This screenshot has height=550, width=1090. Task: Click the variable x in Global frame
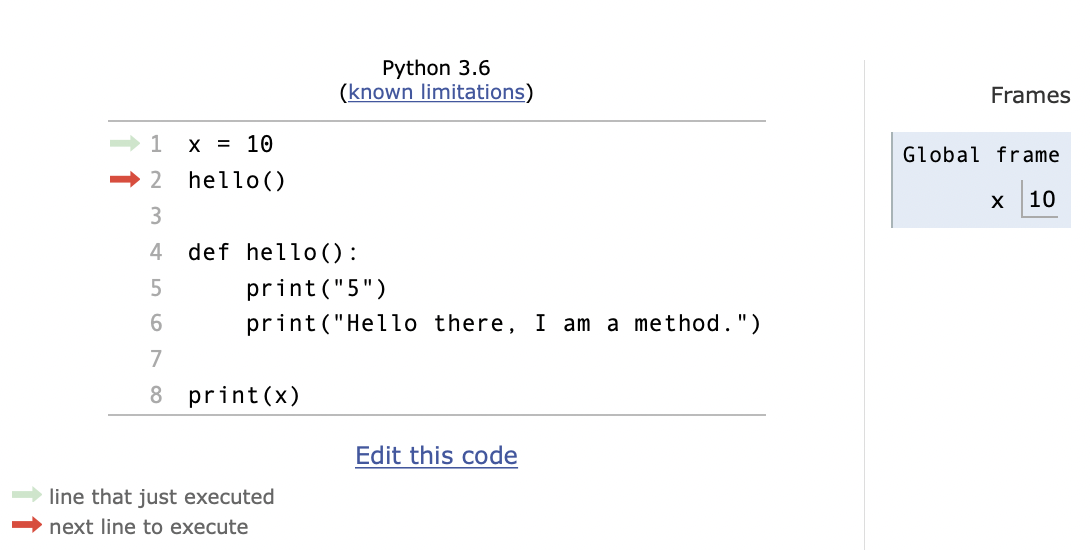point(998,202)
